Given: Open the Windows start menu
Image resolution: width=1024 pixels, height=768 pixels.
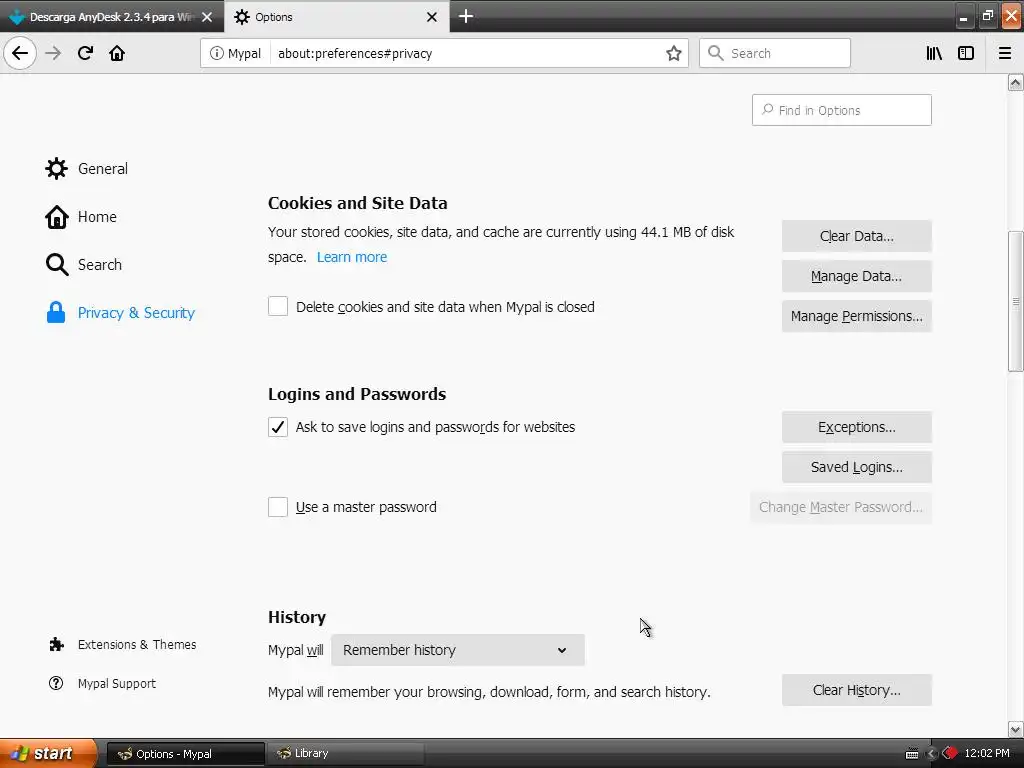Looking at the screenshot, I should pos(48,754).
